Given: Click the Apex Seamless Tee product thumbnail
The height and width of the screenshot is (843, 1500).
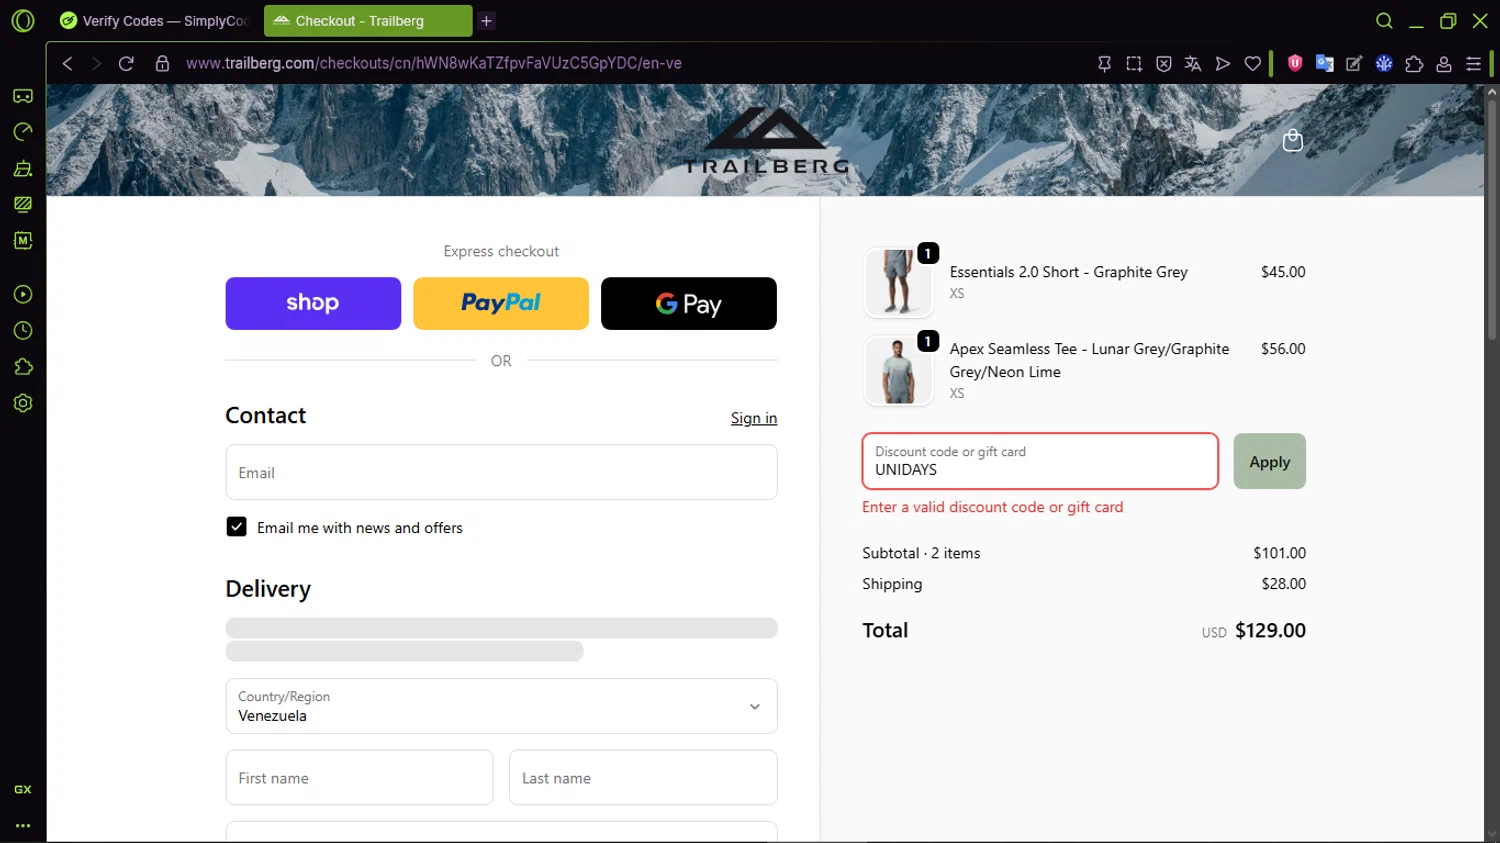Looking at the screenshot, I should coord(898,371).
